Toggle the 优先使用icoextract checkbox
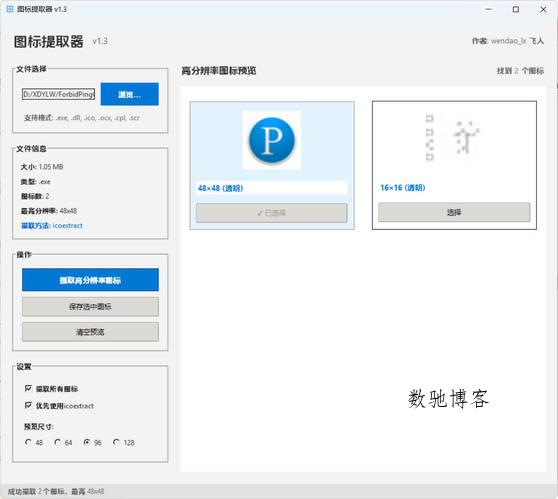Image resolution: width=558 pixels, height=499 pixels. click(28, 405)
